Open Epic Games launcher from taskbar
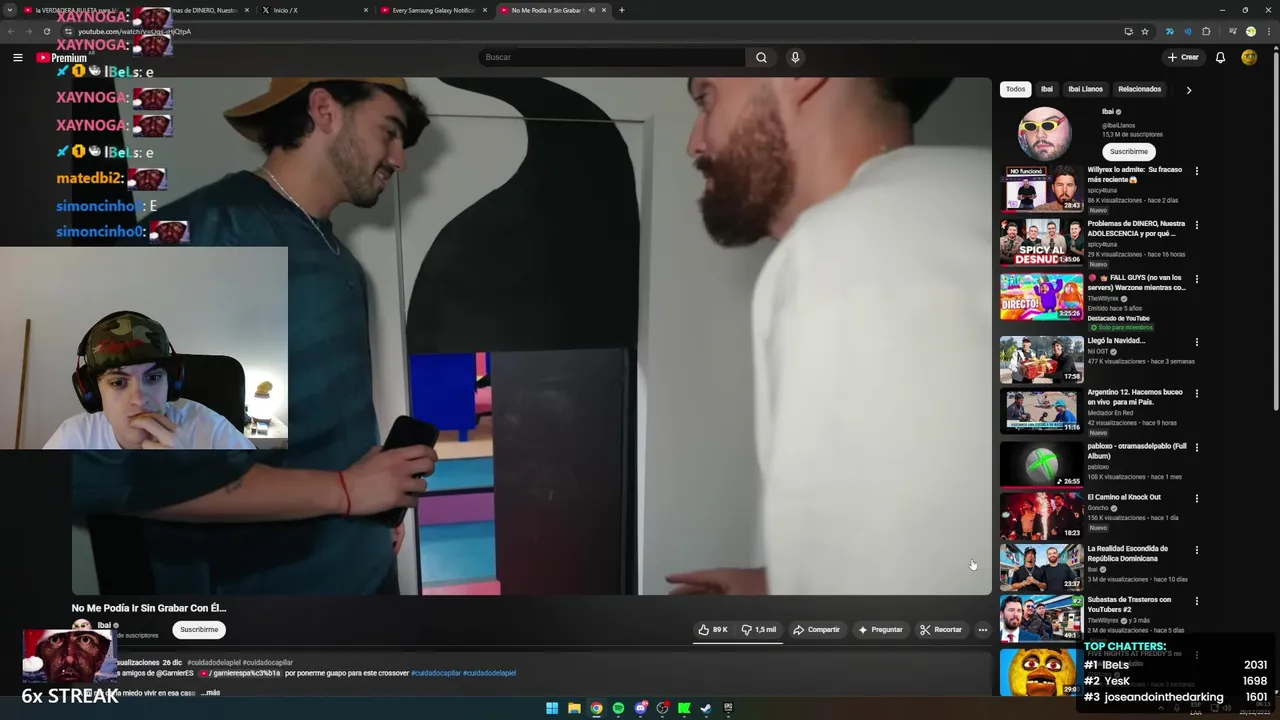 [728, 708]
